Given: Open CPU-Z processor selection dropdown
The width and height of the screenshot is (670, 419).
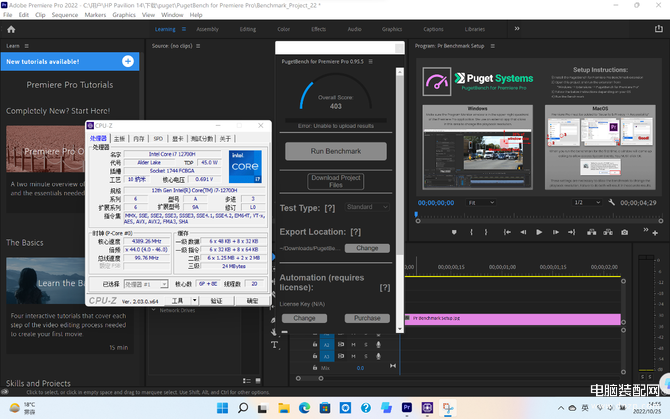Looking at the screenshot, I should click(146, 284).
